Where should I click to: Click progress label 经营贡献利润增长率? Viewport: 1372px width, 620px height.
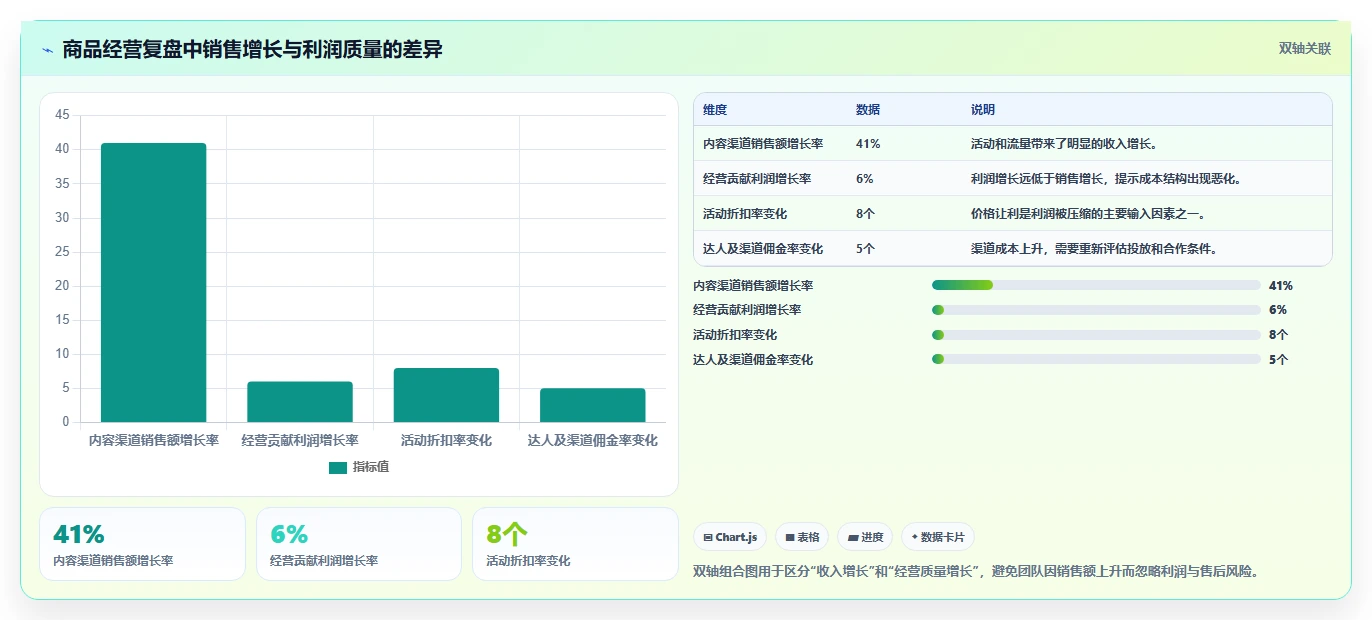(x=747, y=310)
